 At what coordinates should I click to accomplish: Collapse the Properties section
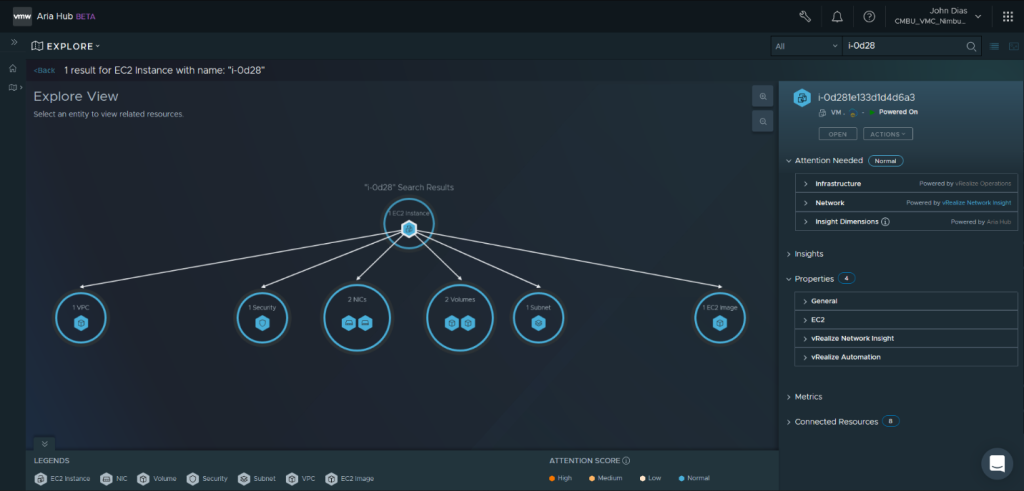pyautogui.click(x=789, y=279)
